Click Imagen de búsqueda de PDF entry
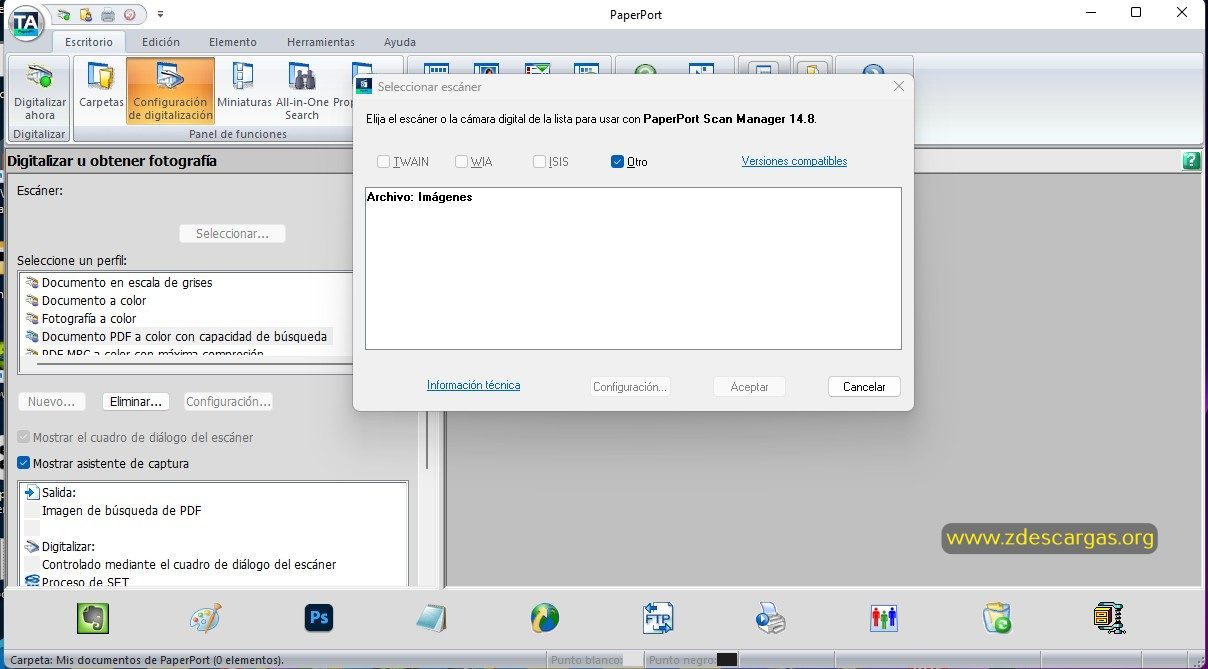1208x669 pixels. [121, 510]
